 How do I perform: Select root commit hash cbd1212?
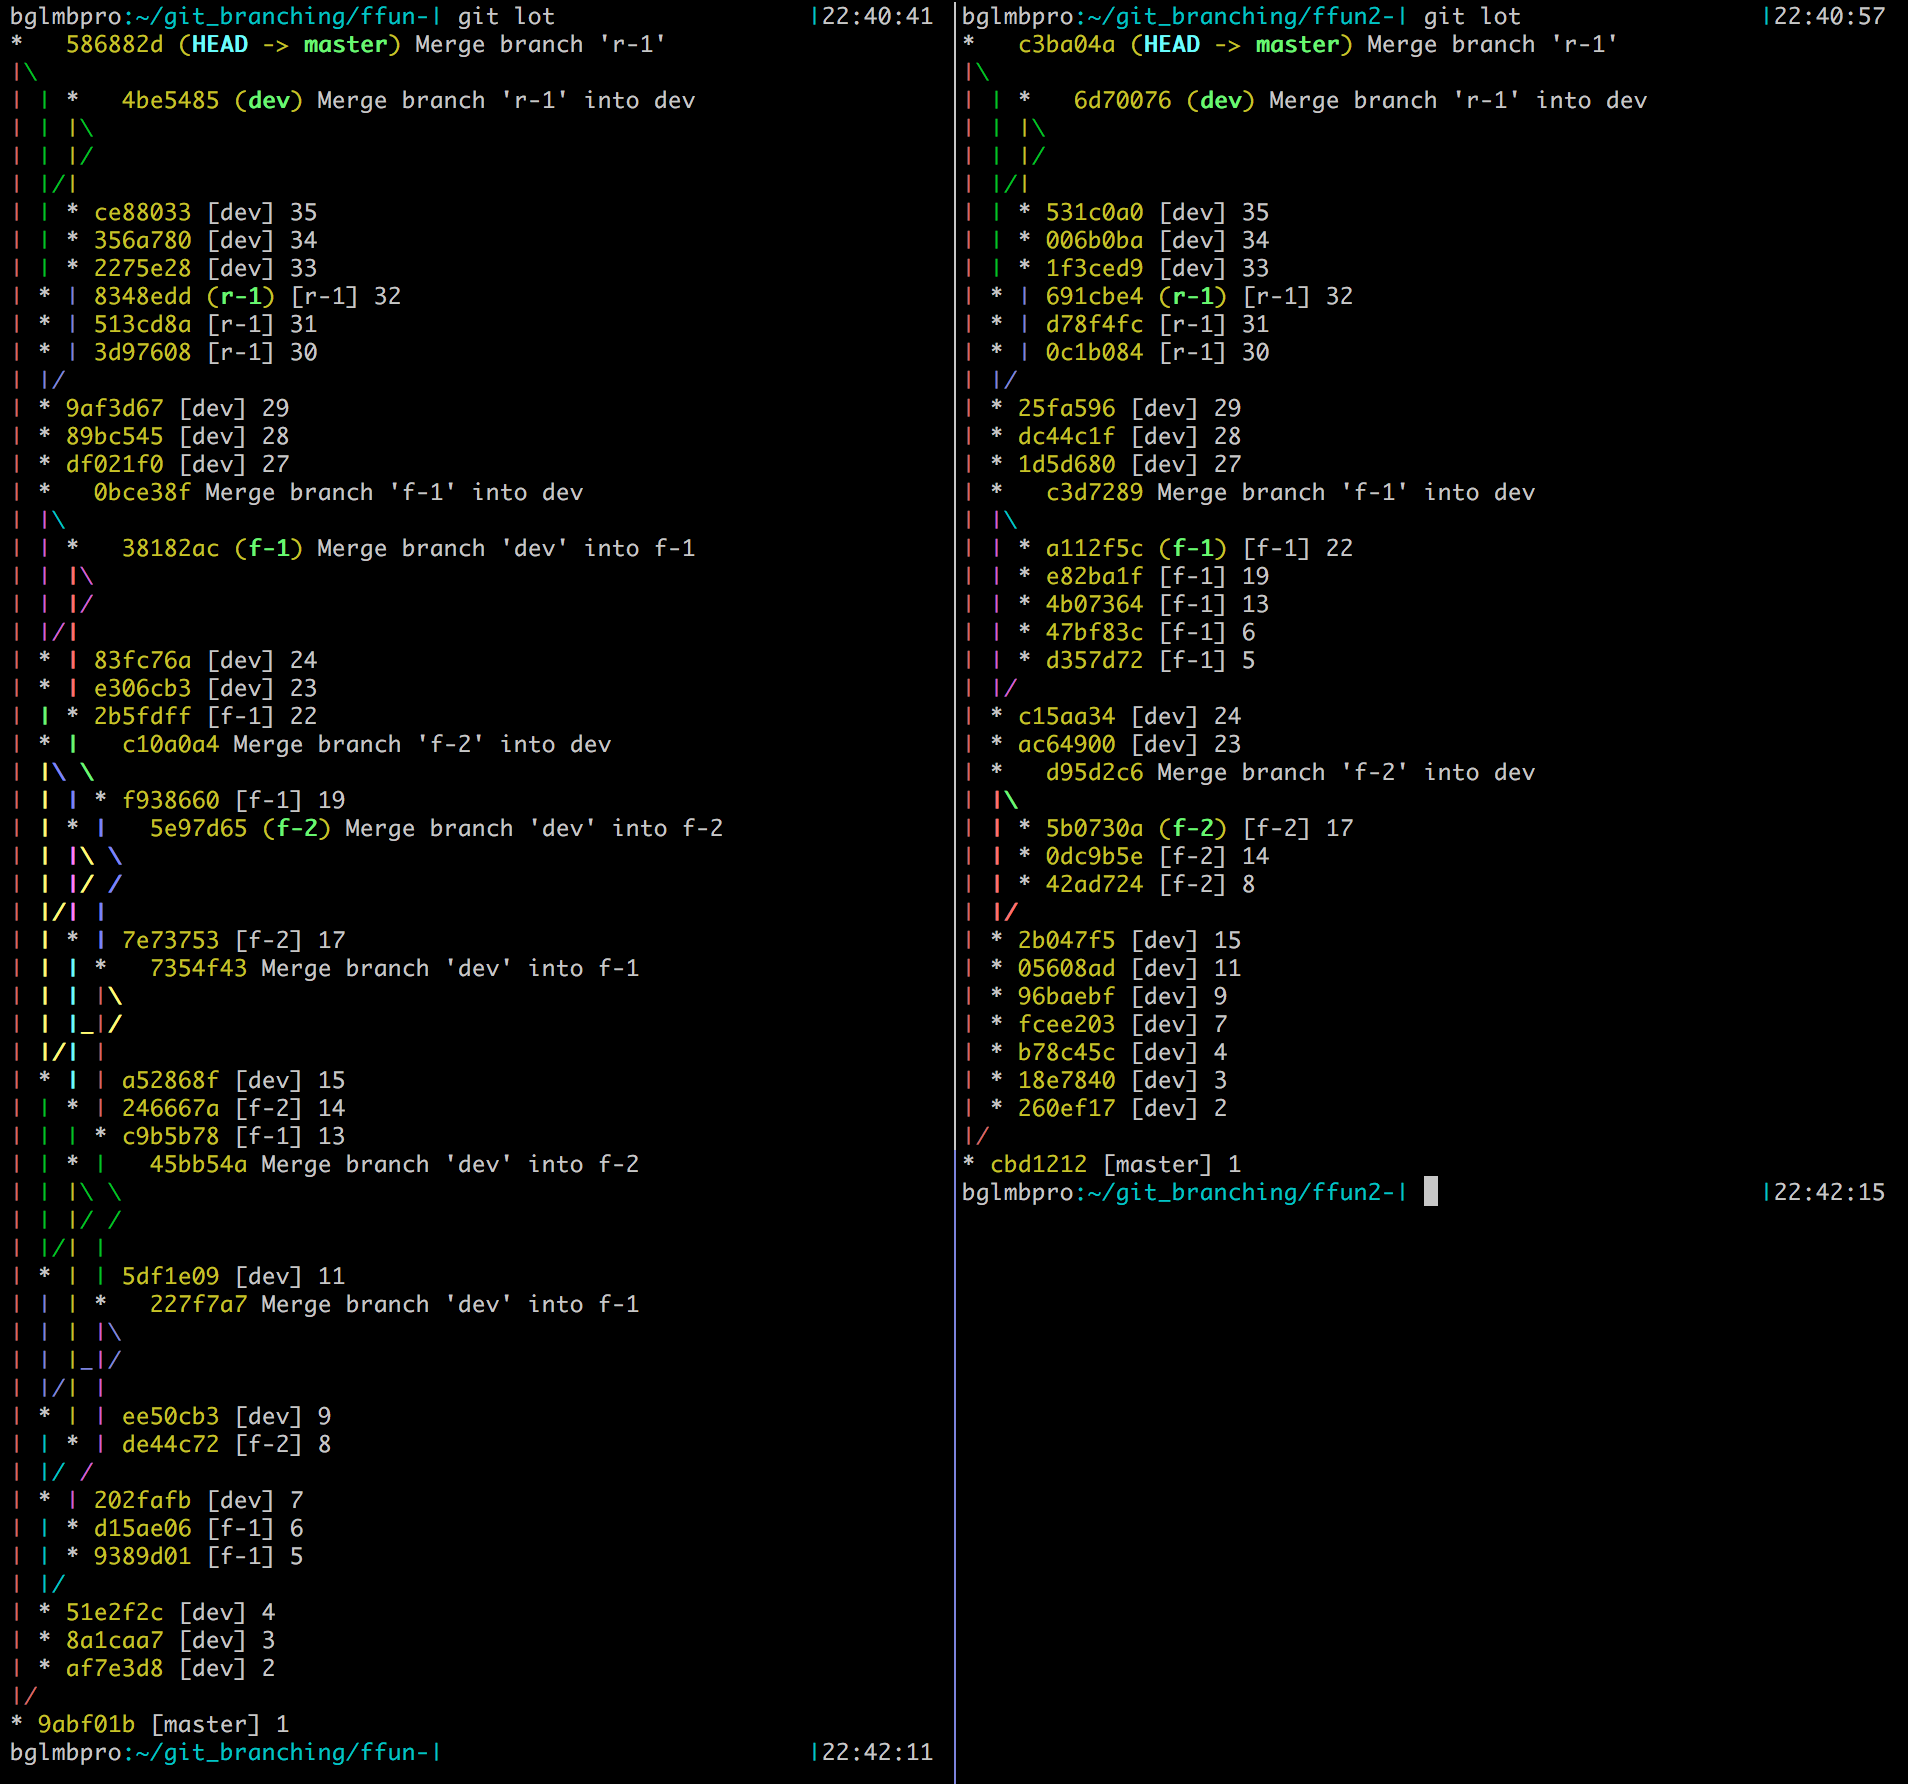1038,1165
